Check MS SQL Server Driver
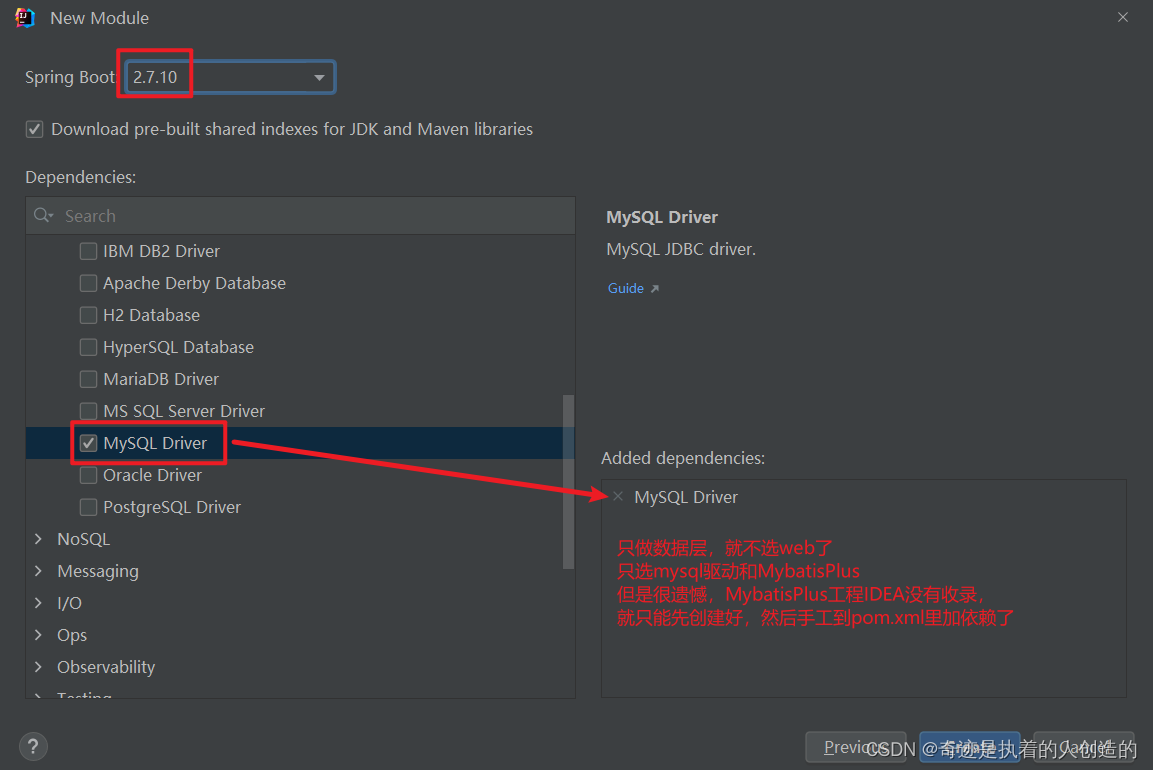The image size is (1153, 770). click(x=88, y=411)
